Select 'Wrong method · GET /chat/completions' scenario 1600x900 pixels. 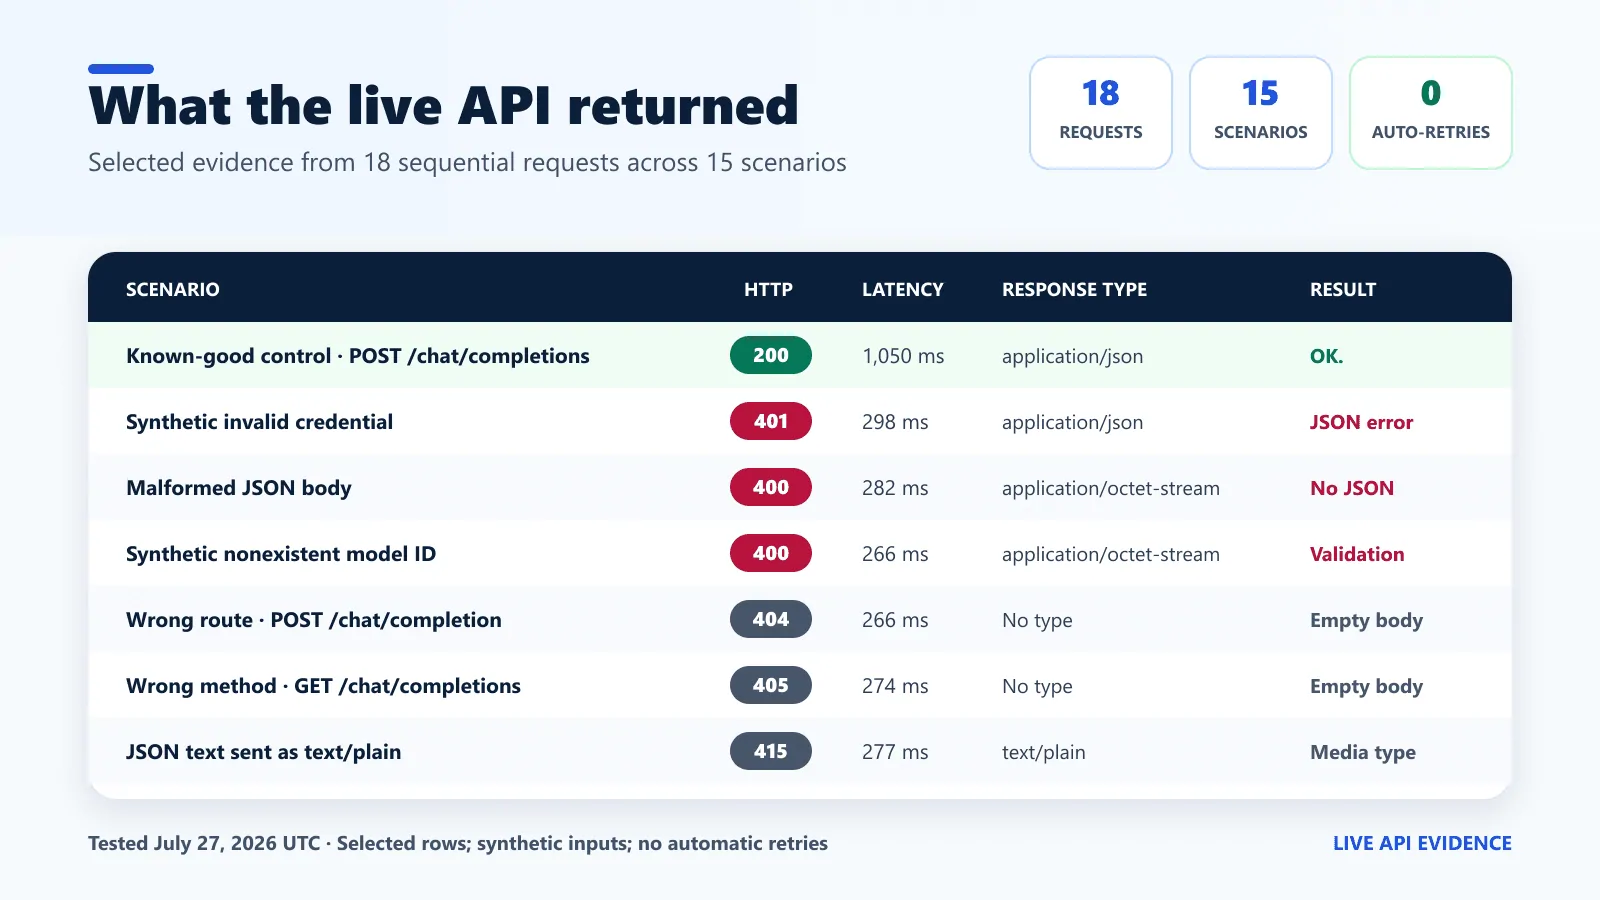tap(324, 686)
